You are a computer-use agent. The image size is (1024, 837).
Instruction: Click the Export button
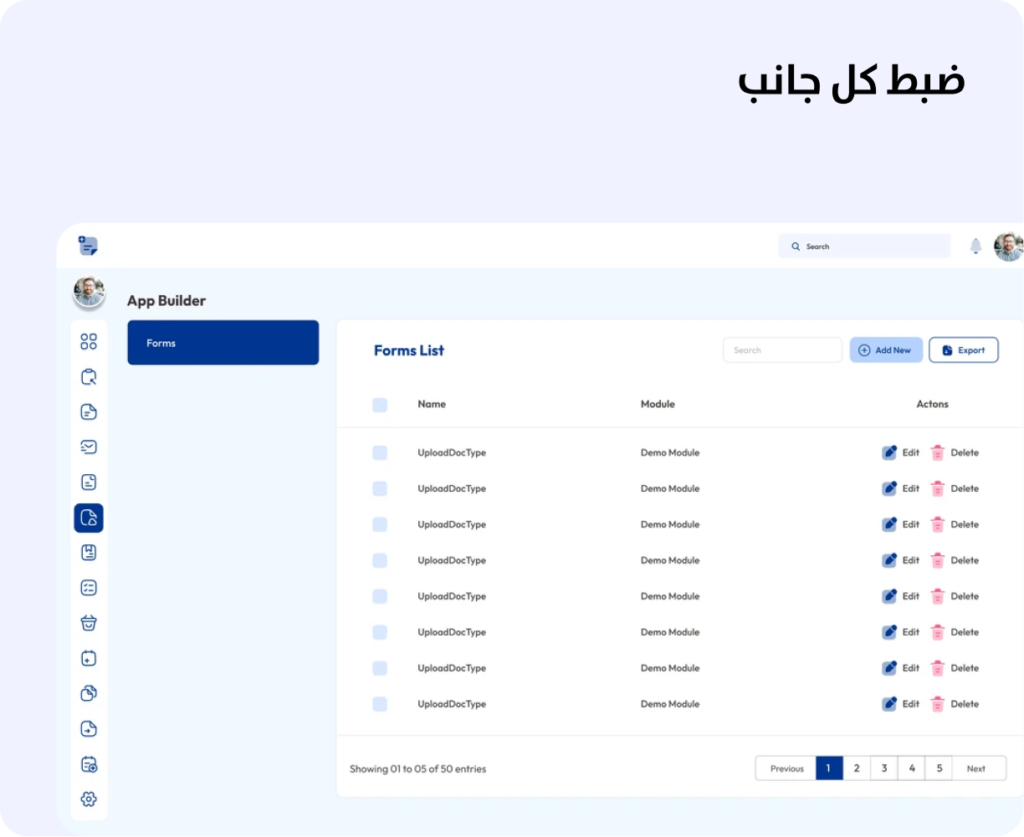pyautogui.click(x=963, y=350)
